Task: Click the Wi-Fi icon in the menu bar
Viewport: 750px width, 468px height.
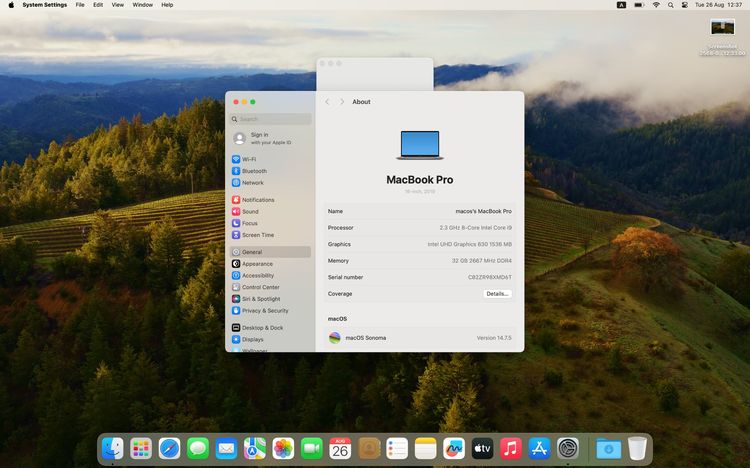Action: pyautogui.click(x=656, y=5)
